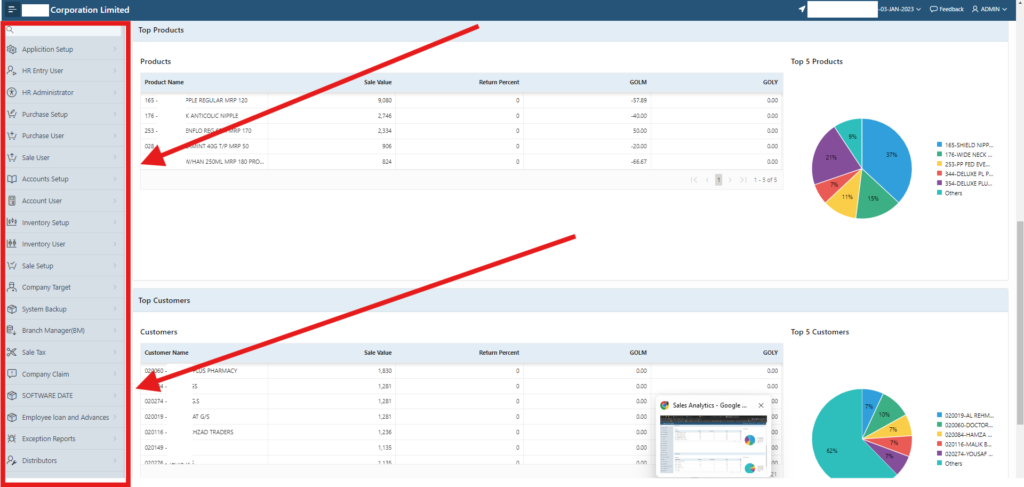Click the location arrow icon in header
Image resolution: width=1024 pixels, height=487 pixels.
point(801,9)
